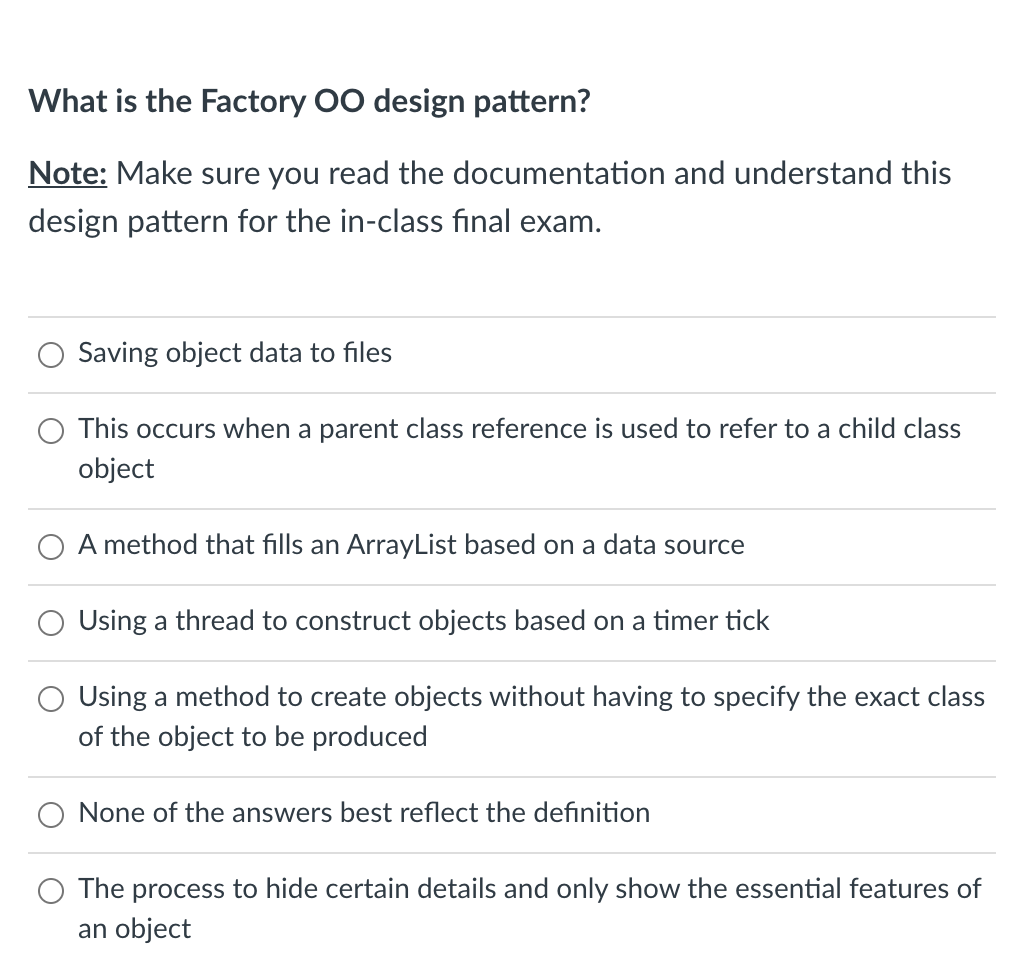The image size is (1030, 972).
Task: Choose 'A method that fills an ArrayList' option
Action: tap(51, 546)
